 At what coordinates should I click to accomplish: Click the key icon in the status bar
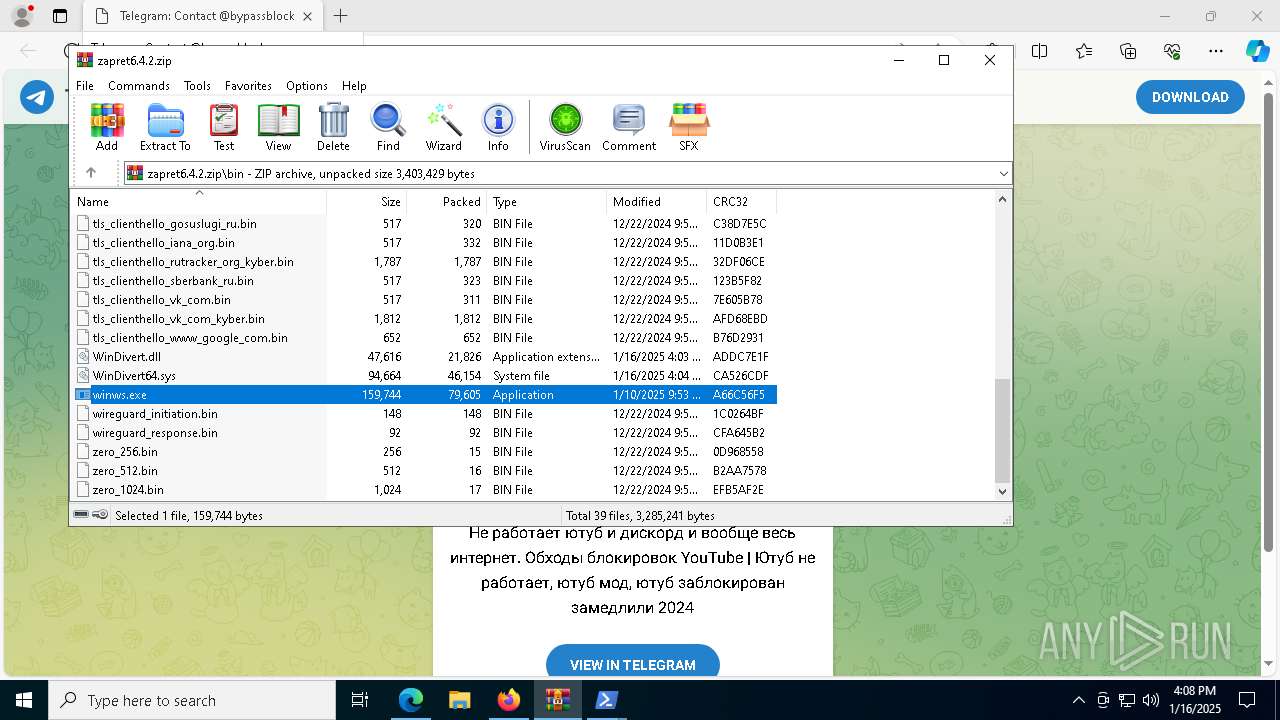100,515
